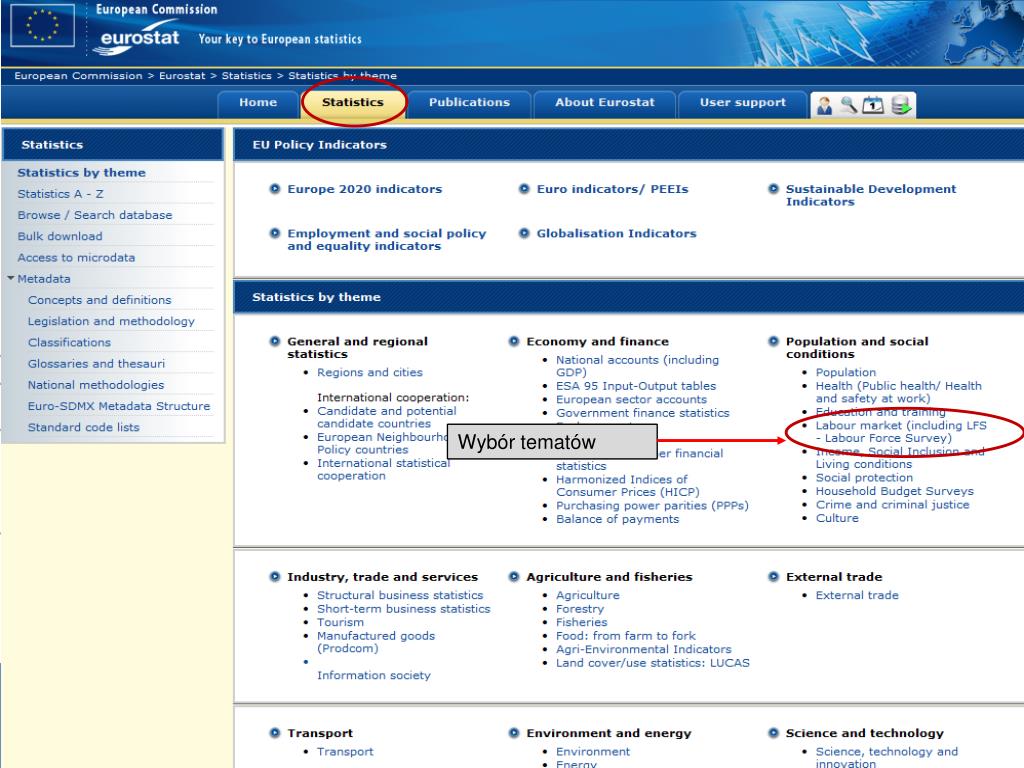Open the Transport sub-link
Image resolution: width=1024 pixels, height=768 pixels.
[x=345, y=752]
